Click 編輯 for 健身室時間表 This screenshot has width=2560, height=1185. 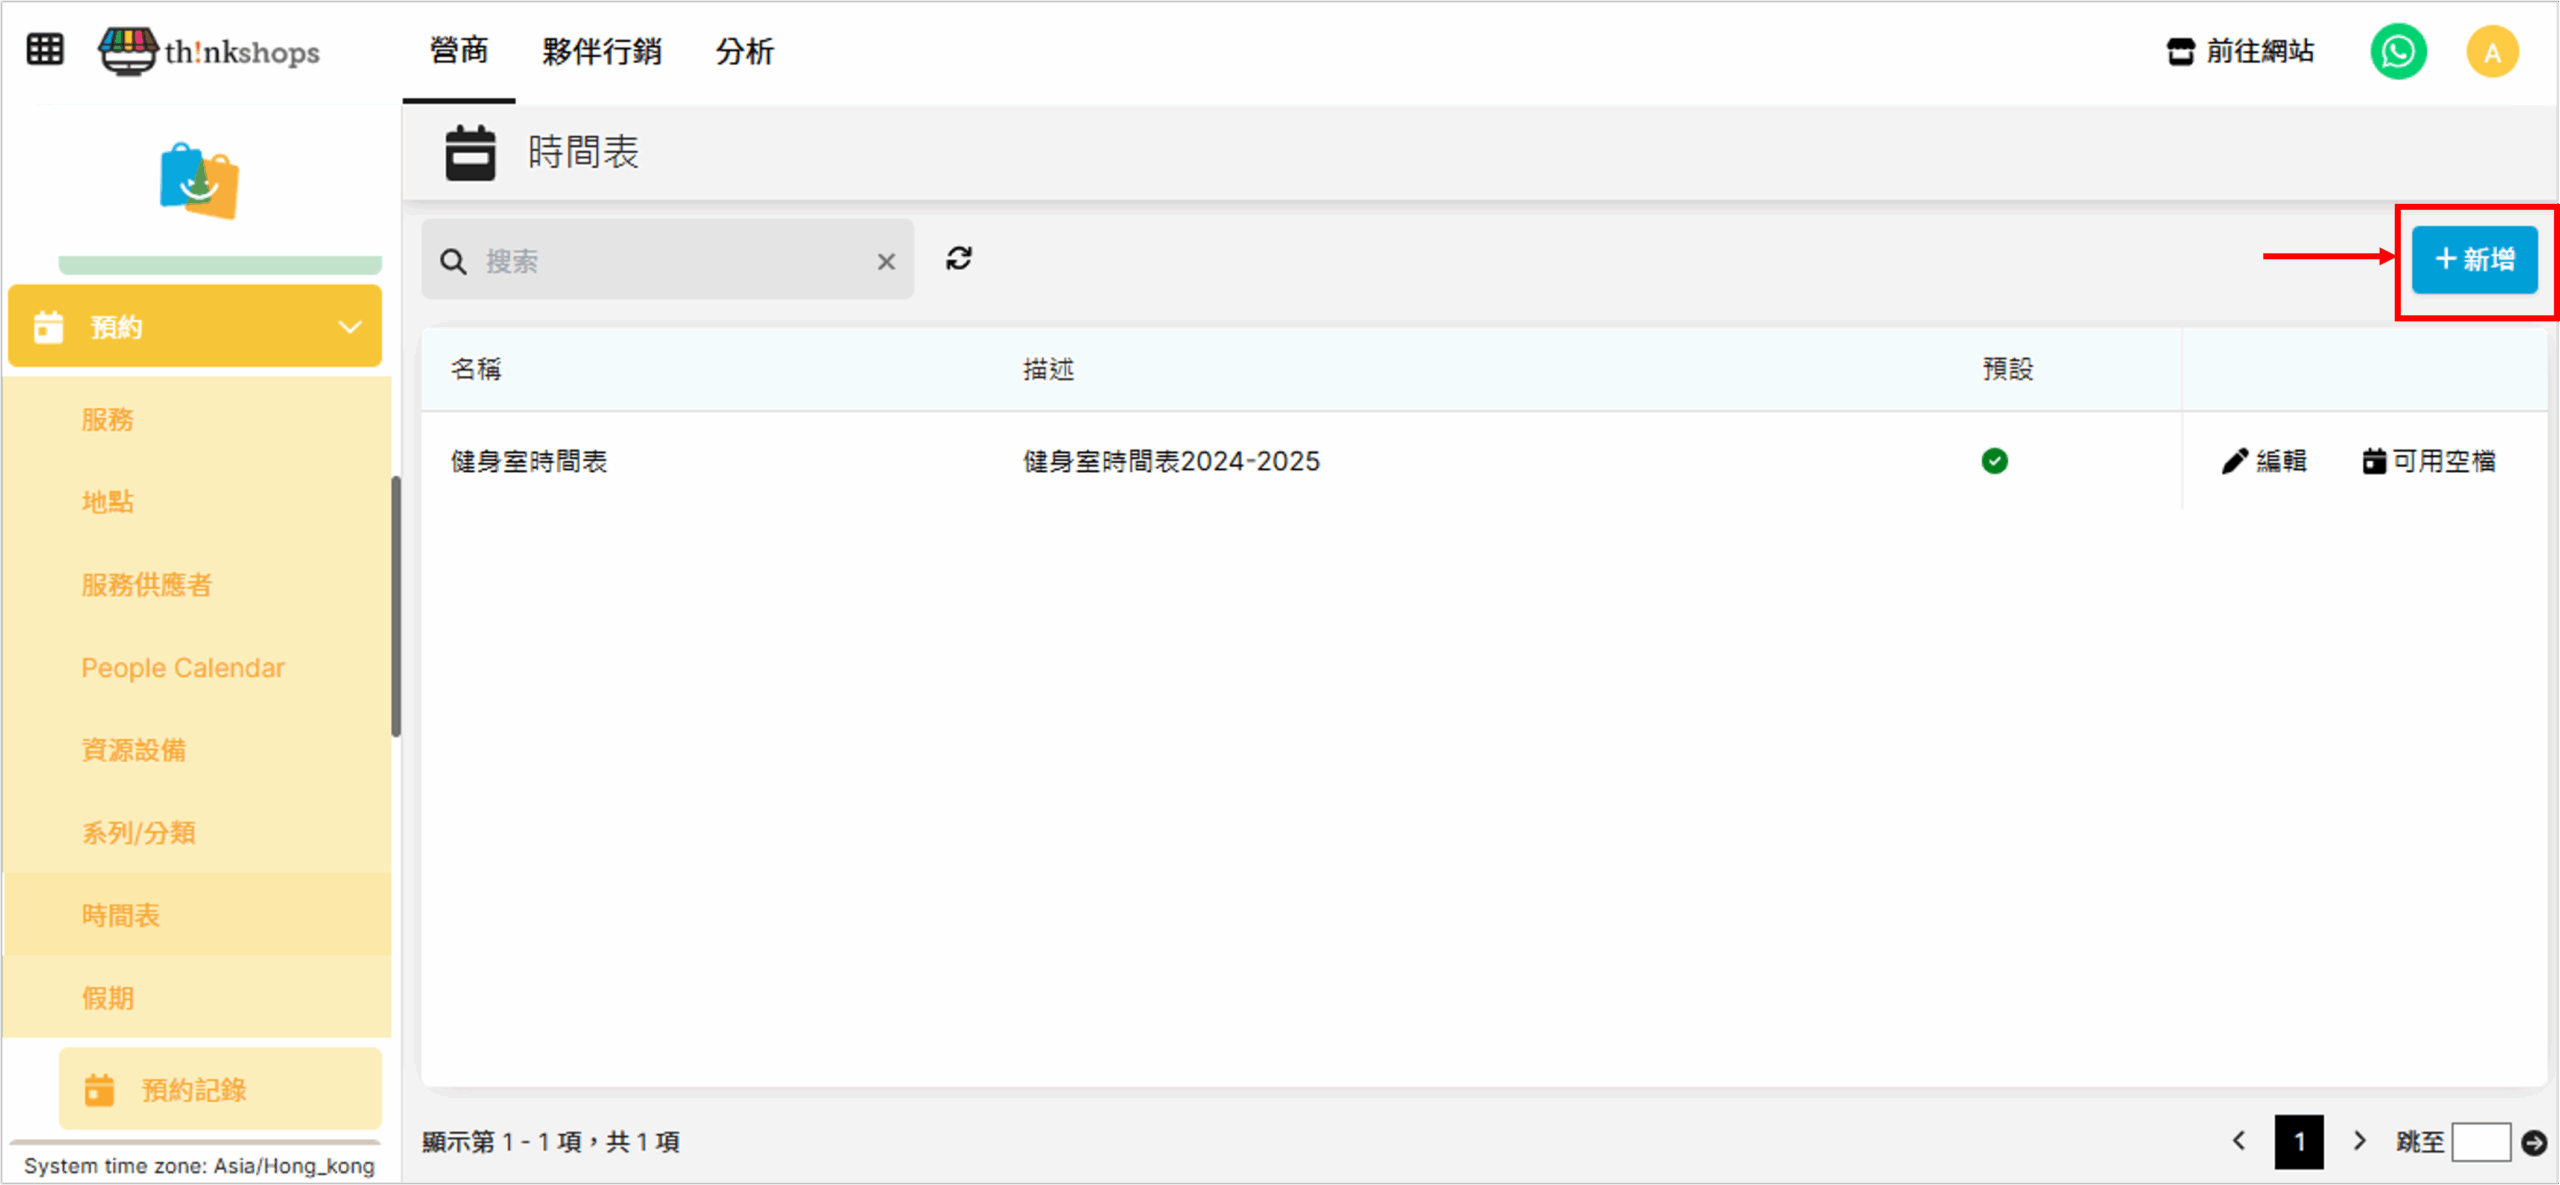point(2264,461)
